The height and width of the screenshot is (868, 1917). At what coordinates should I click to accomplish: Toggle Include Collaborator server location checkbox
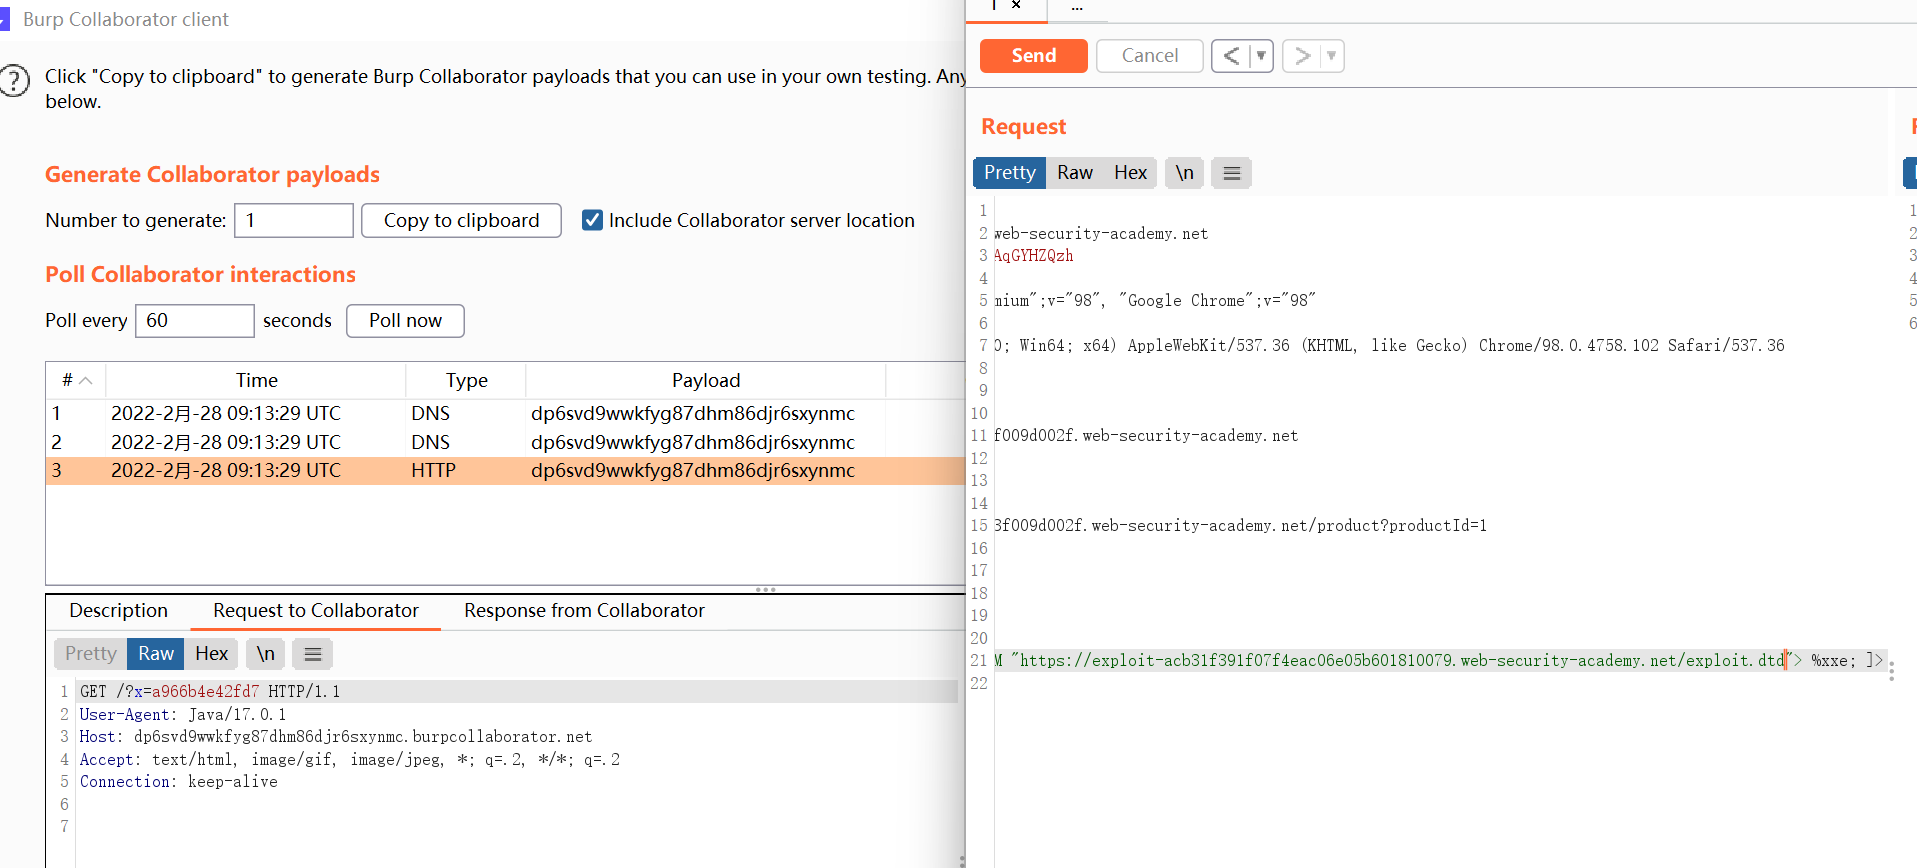click(x=592, y=220)
